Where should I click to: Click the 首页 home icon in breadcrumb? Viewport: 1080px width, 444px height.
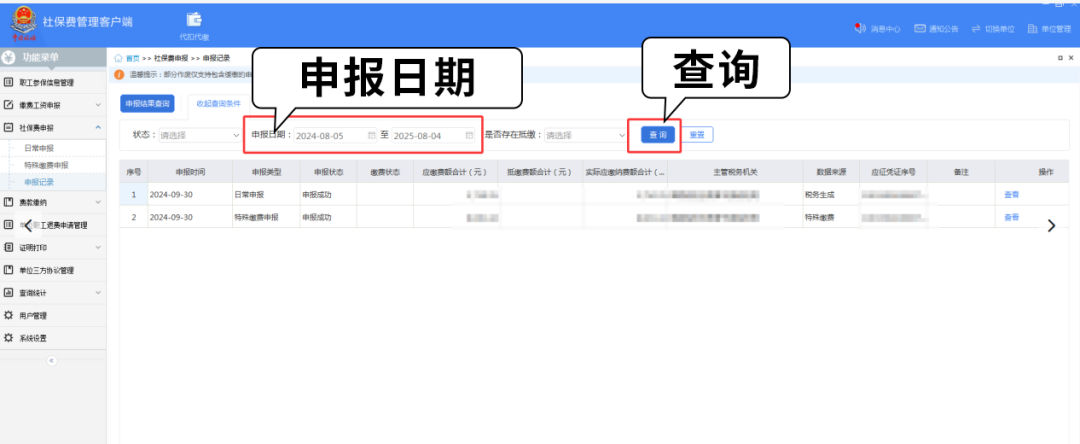pyautogui.click(x=120, y=58)
